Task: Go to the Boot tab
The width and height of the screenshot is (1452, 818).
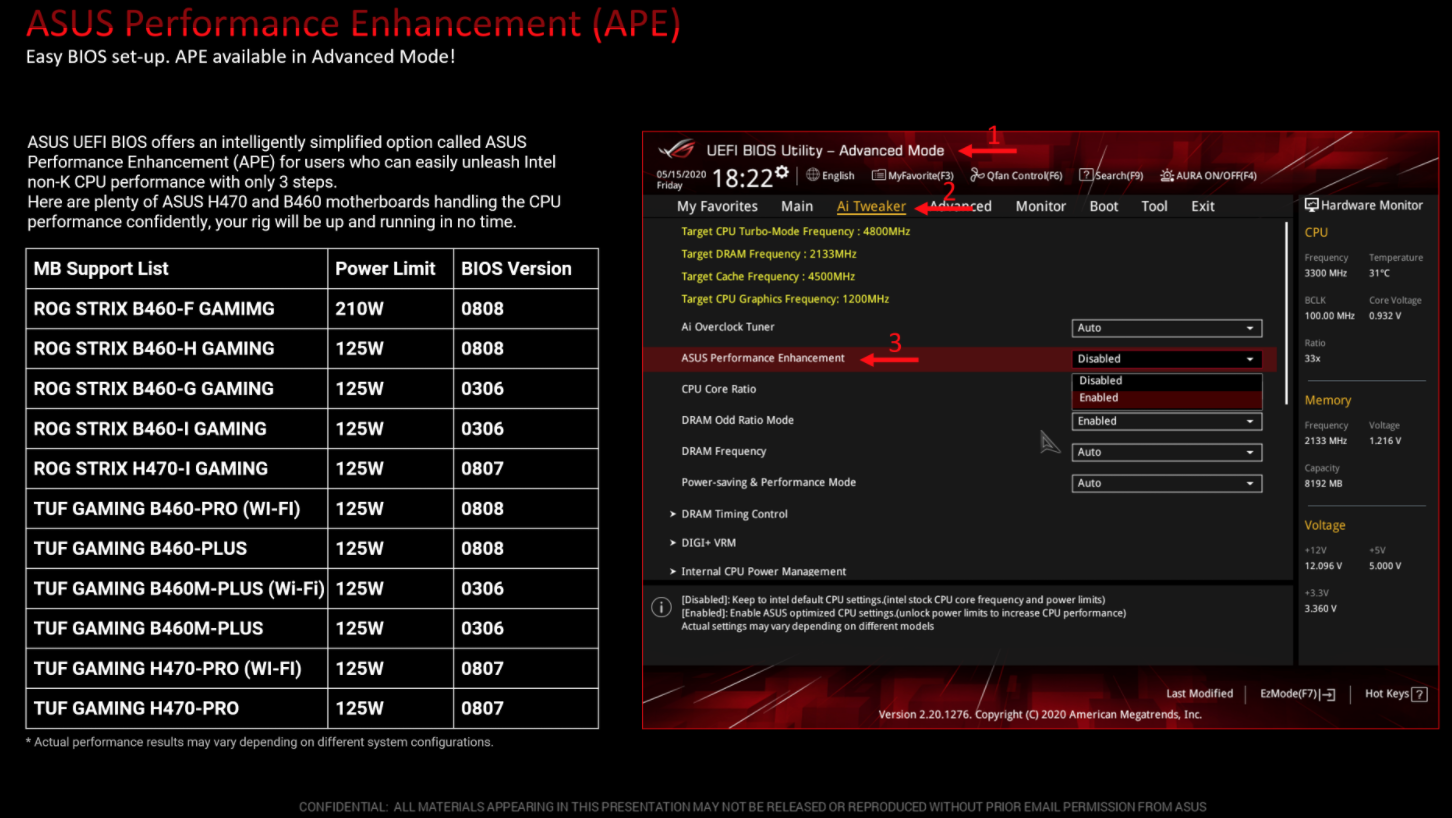Action: (x=1104, y=206)
